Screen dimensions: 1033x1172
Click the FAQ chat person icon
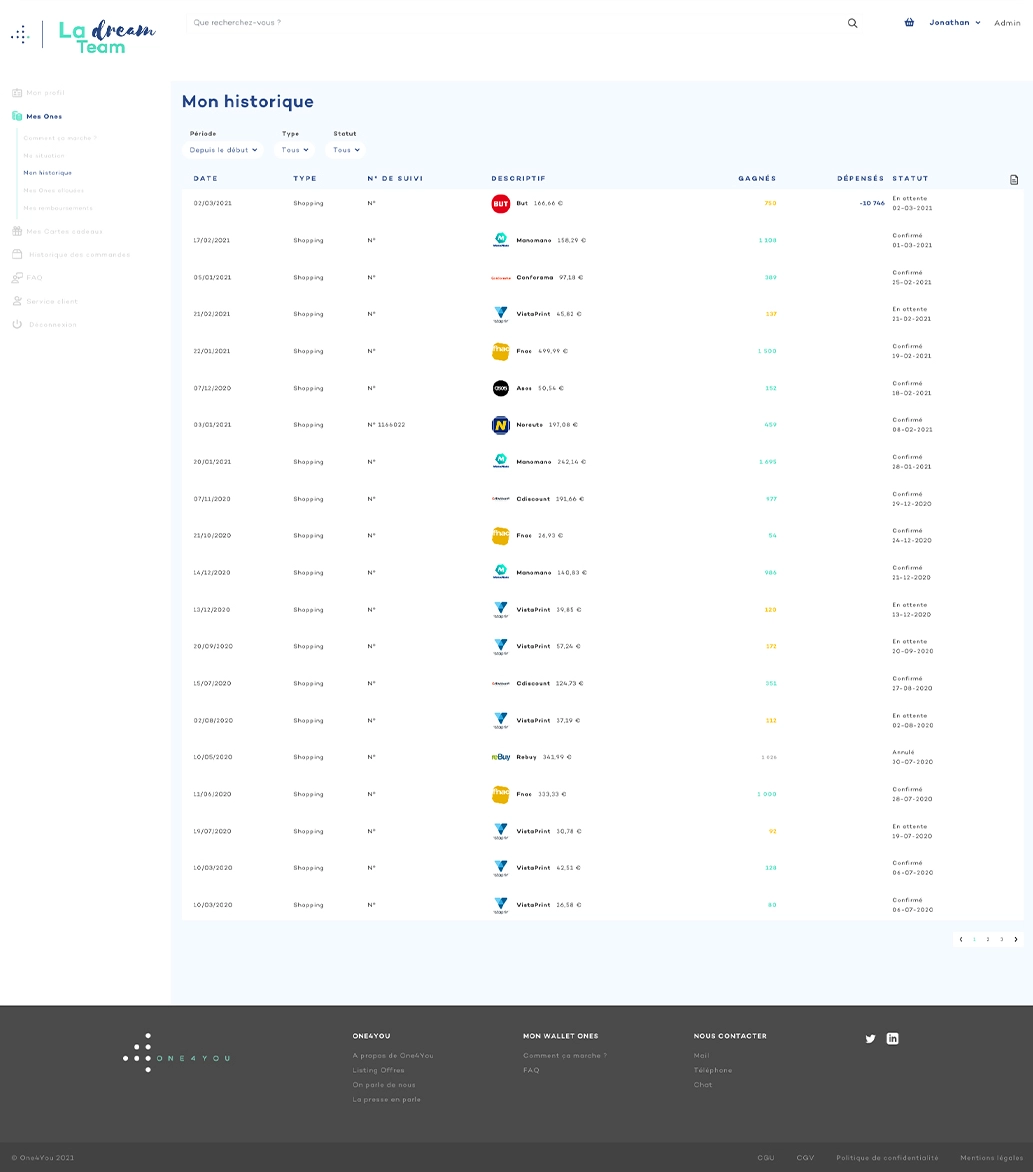(x=16, y=277)
